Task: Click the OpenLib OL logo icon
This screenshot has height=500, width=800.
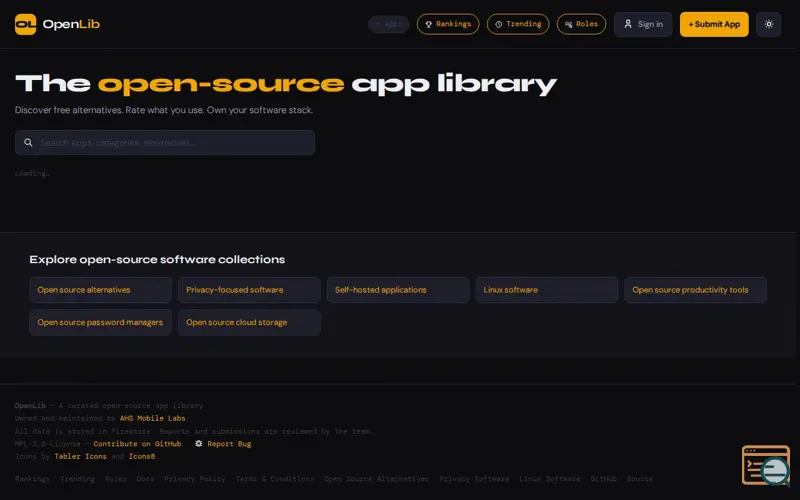Action: pos(26,24)
